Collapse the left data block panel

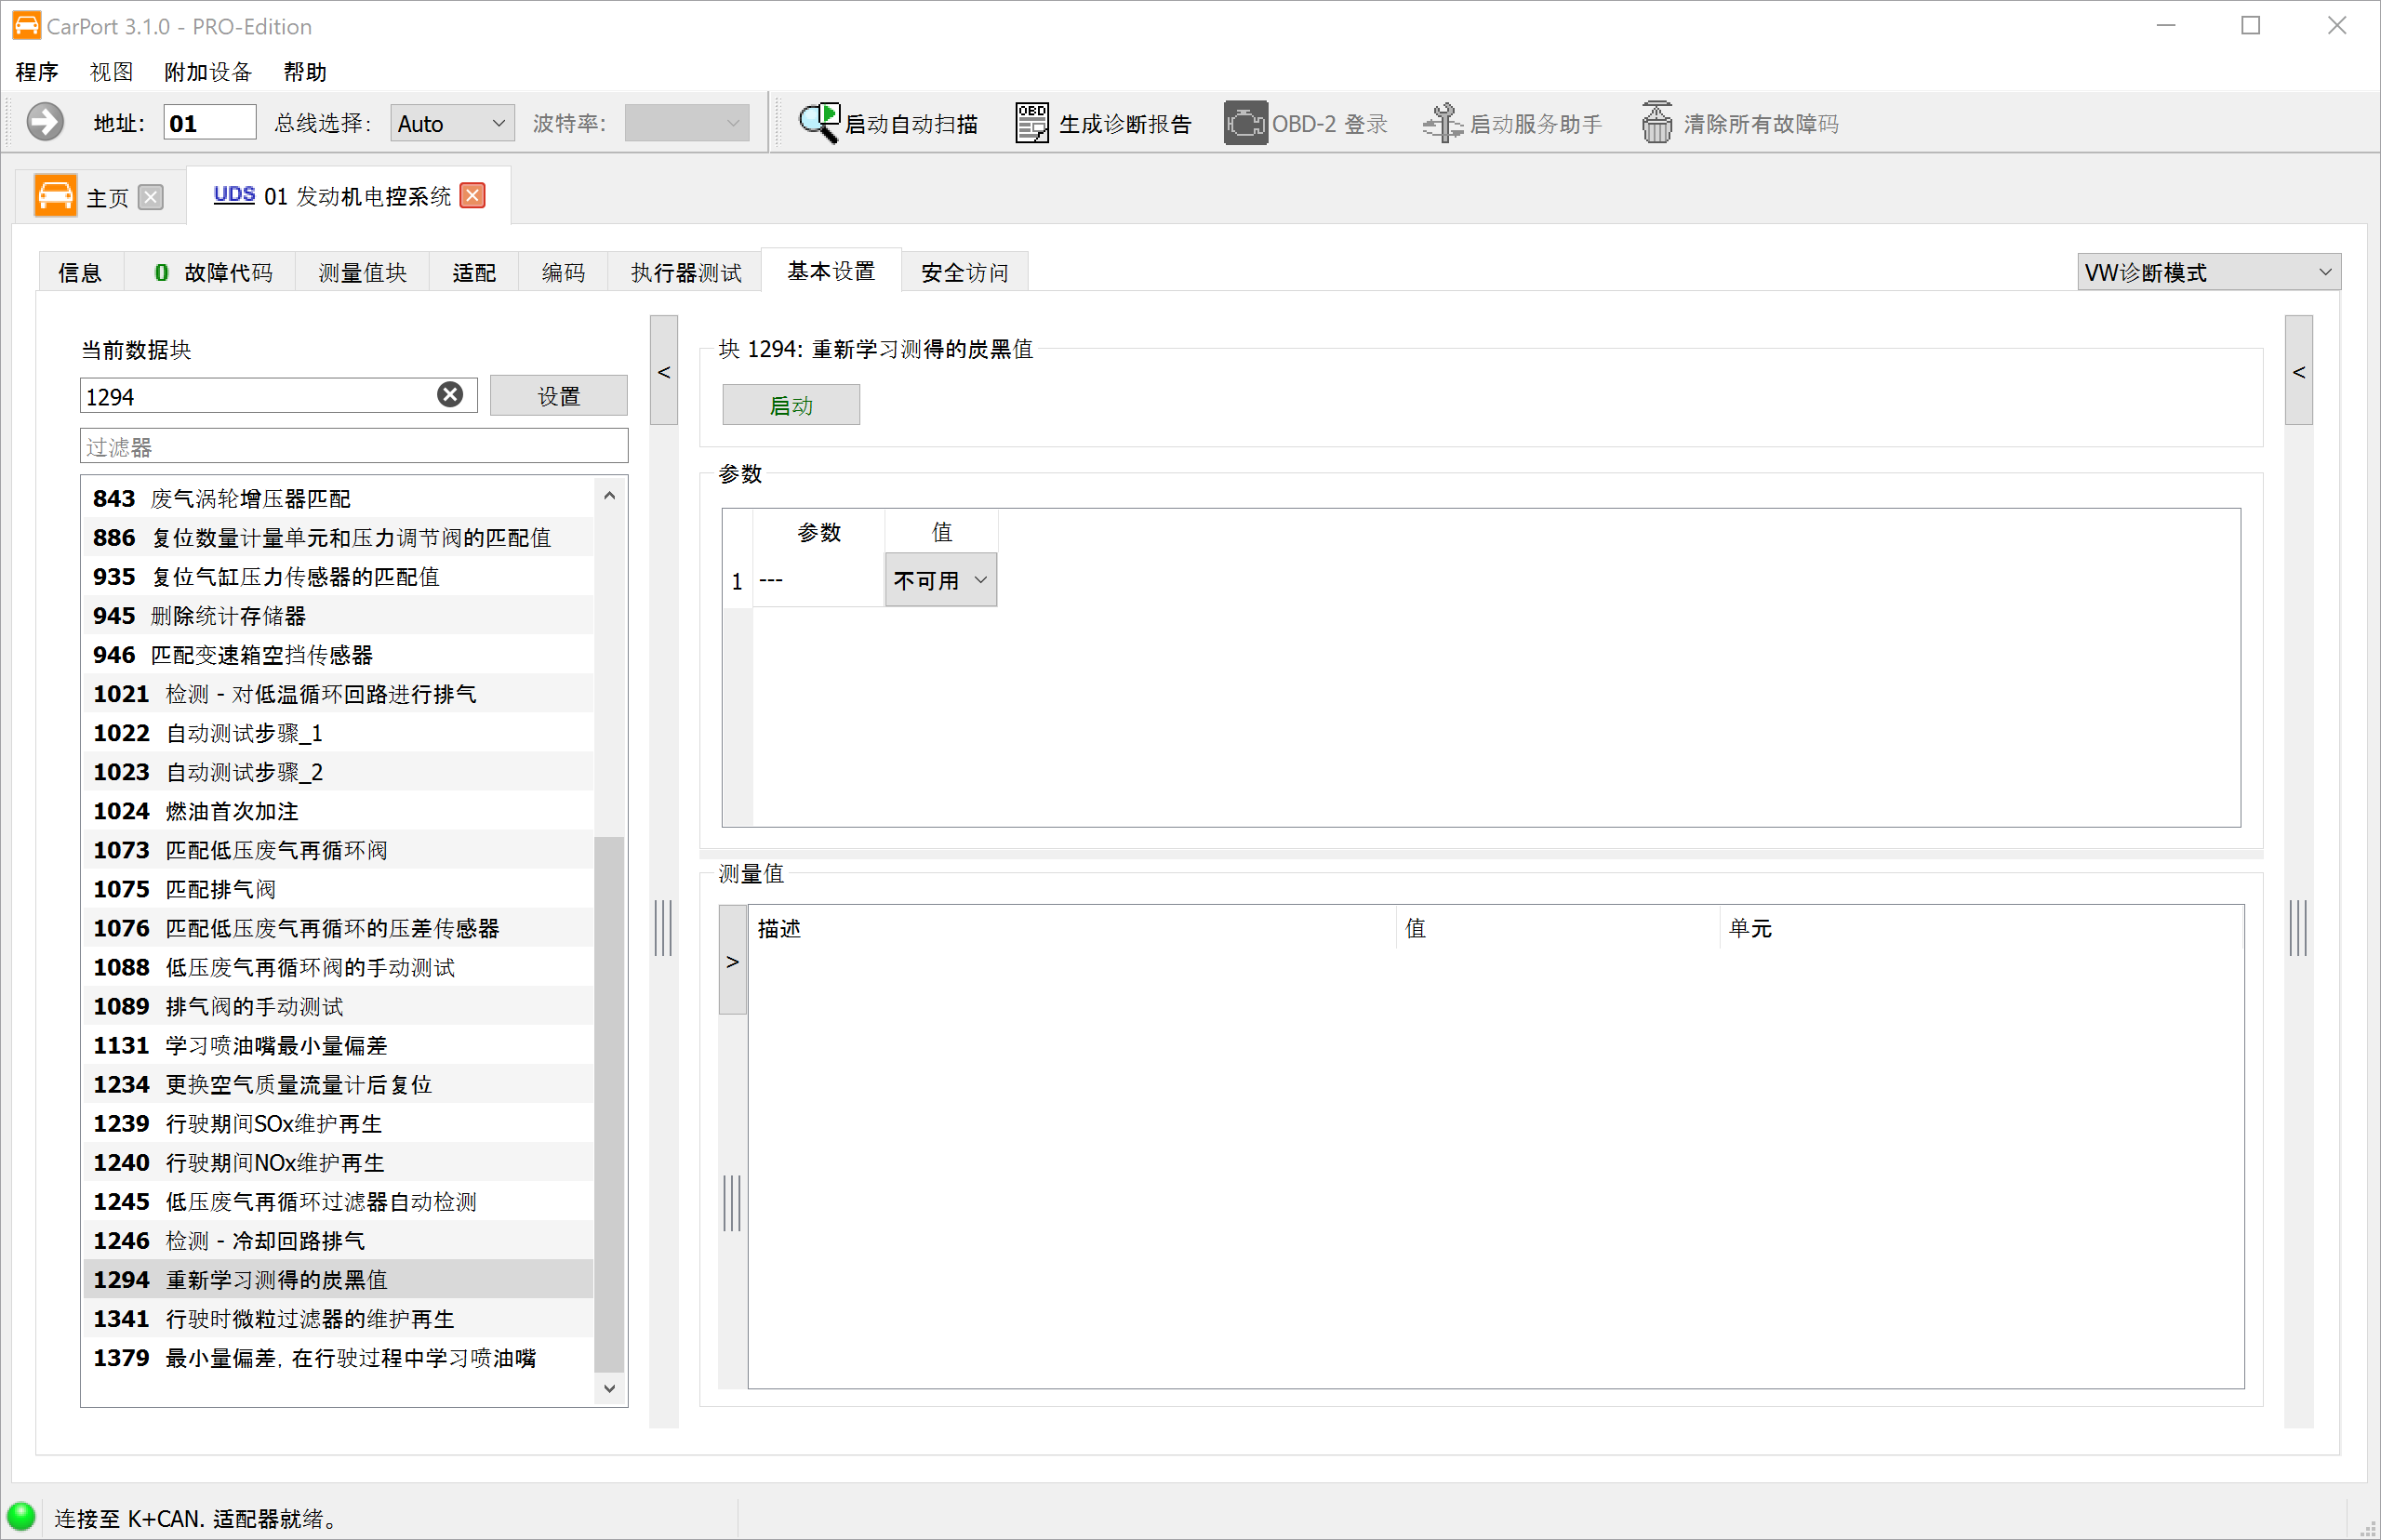click(664, 372)
